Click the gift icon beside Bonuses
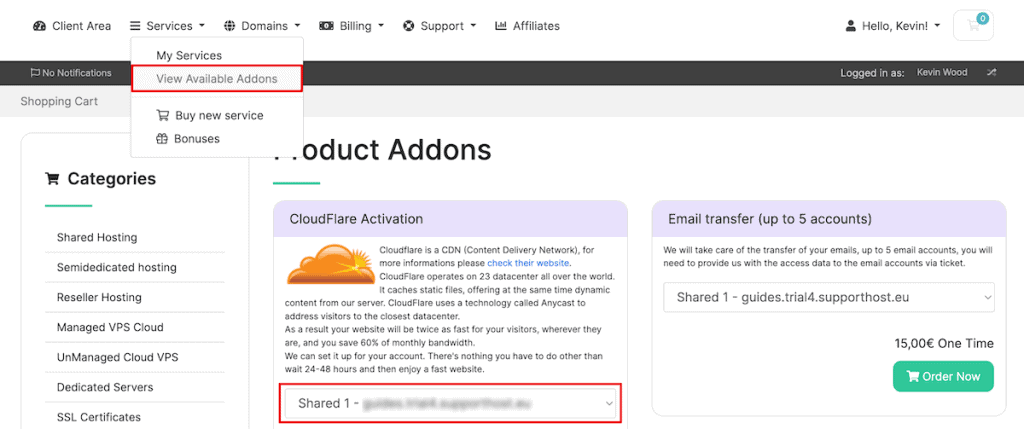This screenshot has width=1024, height=429. [x=163, y=139]
